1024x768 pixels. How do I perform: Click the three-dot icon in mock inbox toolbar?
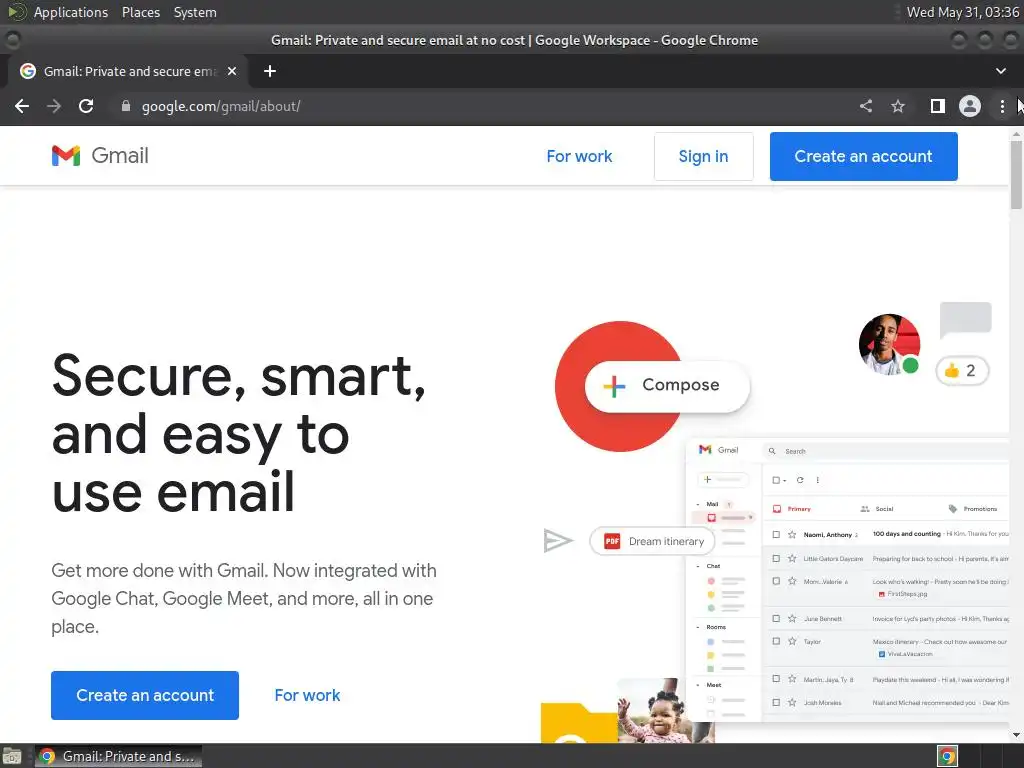(818, 480)
